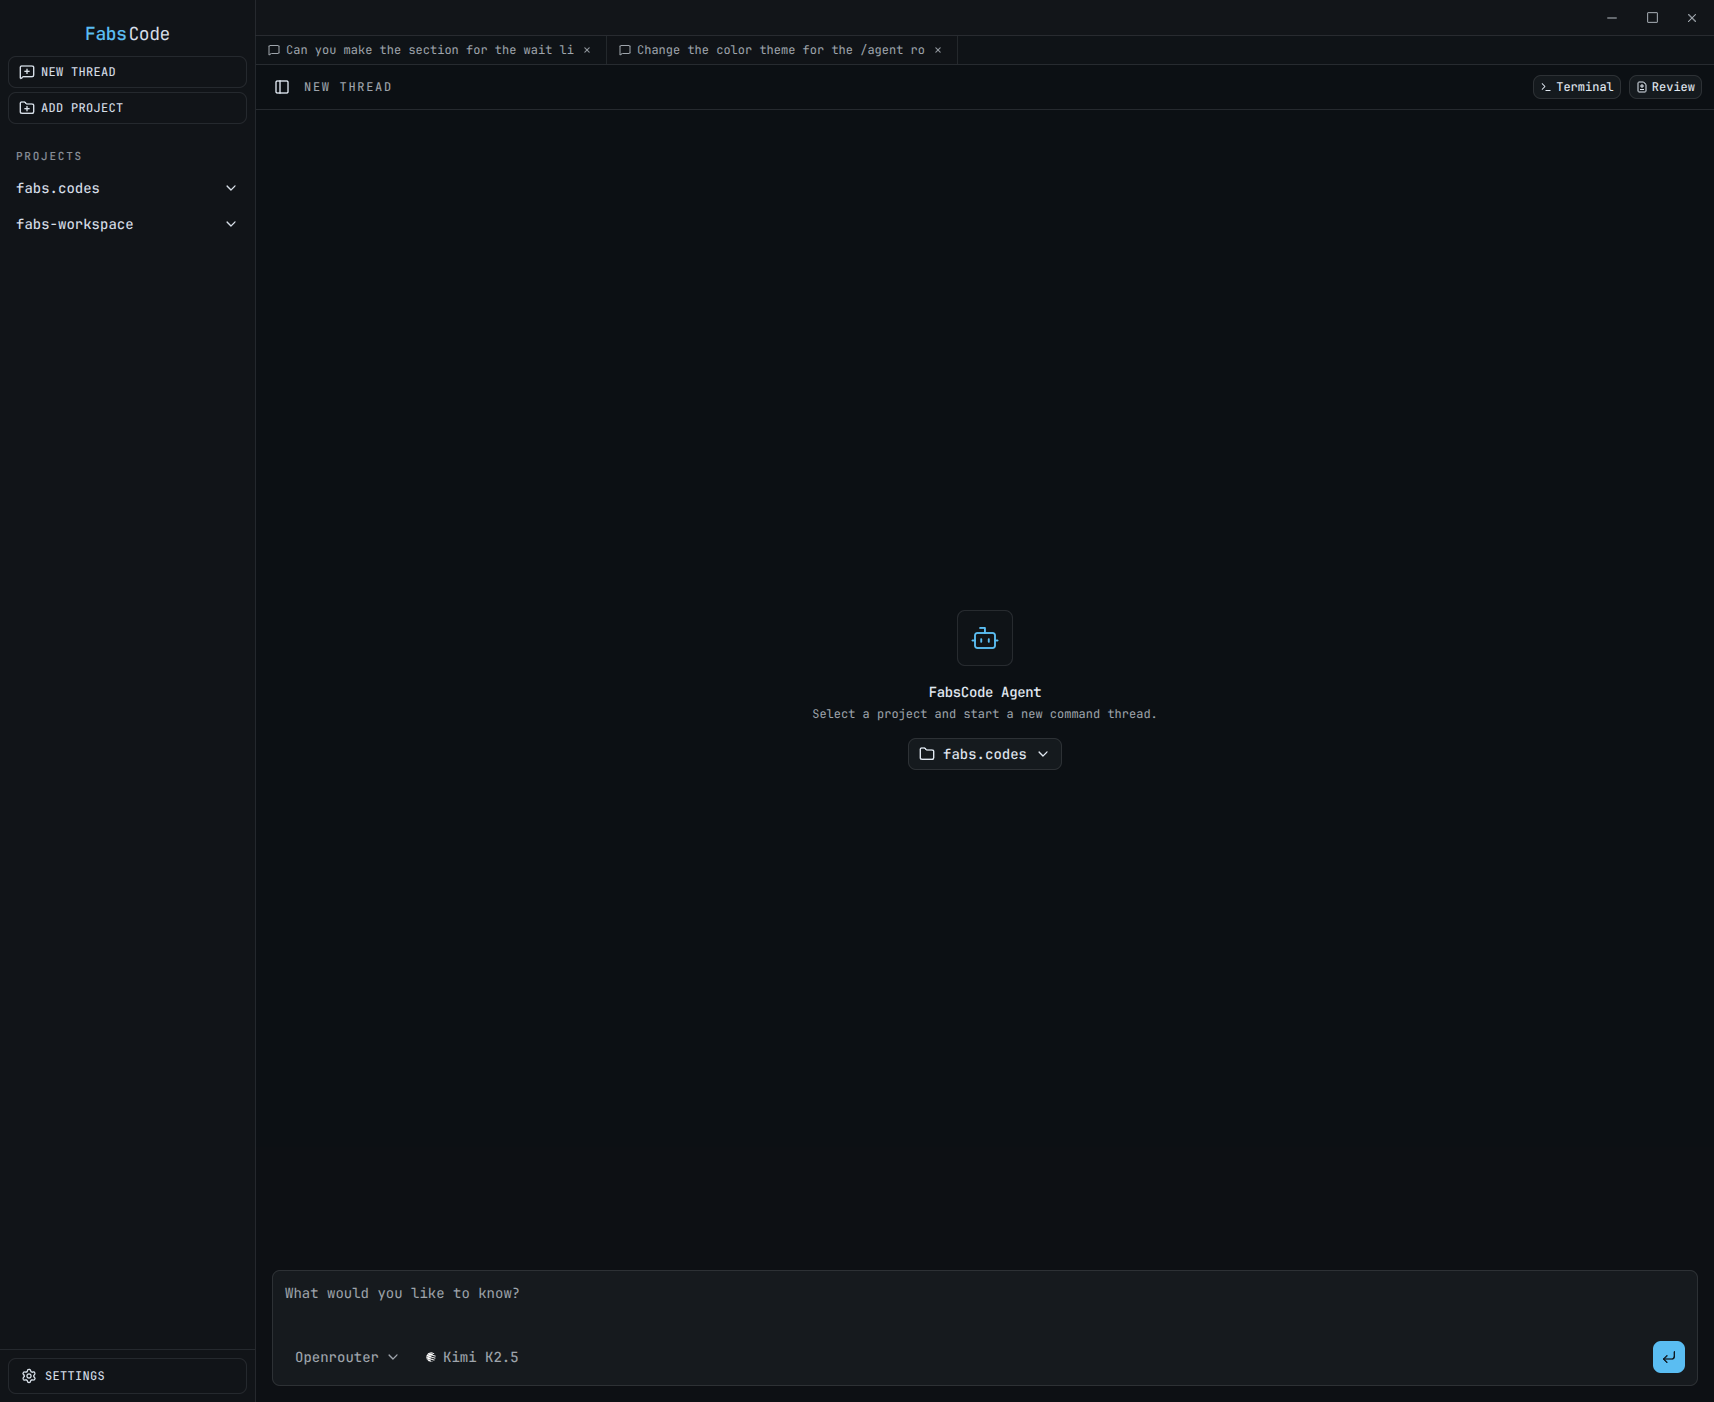Select the 'Change the color theme' tab
This screenshot has height=1402, width=1714.
click(777, 50)
